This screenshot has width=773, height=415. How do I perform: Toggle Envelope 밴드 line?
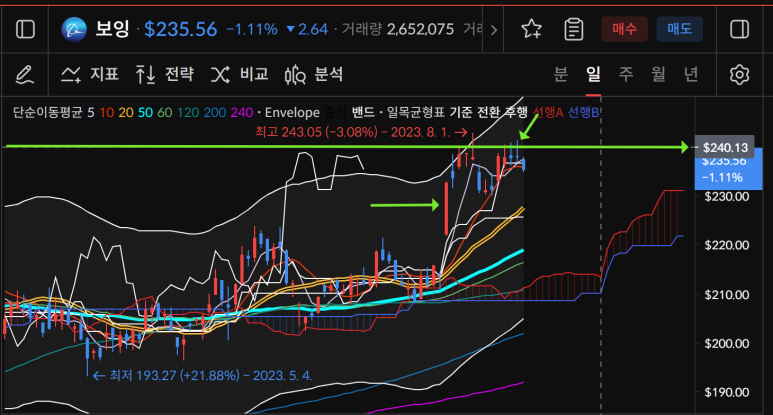click(363, 112)
